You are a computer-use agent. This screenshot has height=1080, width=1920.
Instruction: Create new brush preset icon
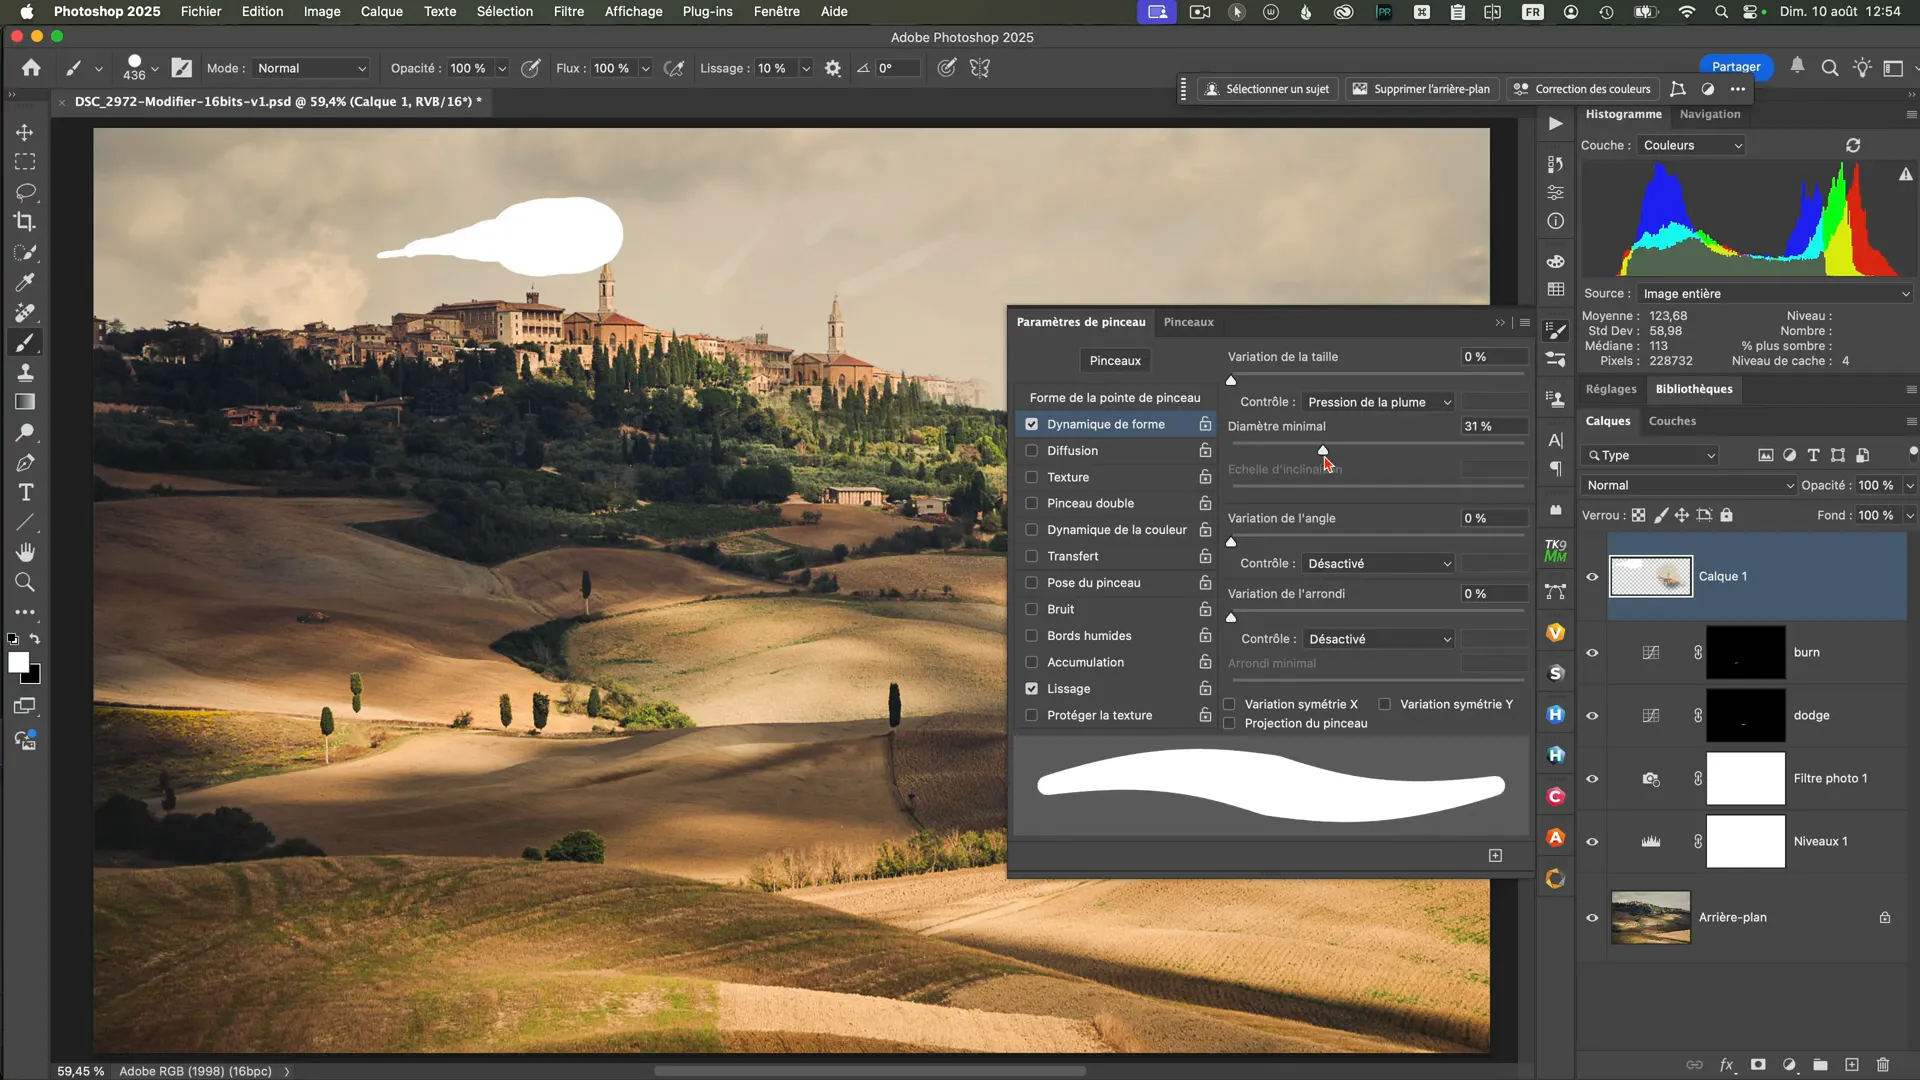(1495, 855)
